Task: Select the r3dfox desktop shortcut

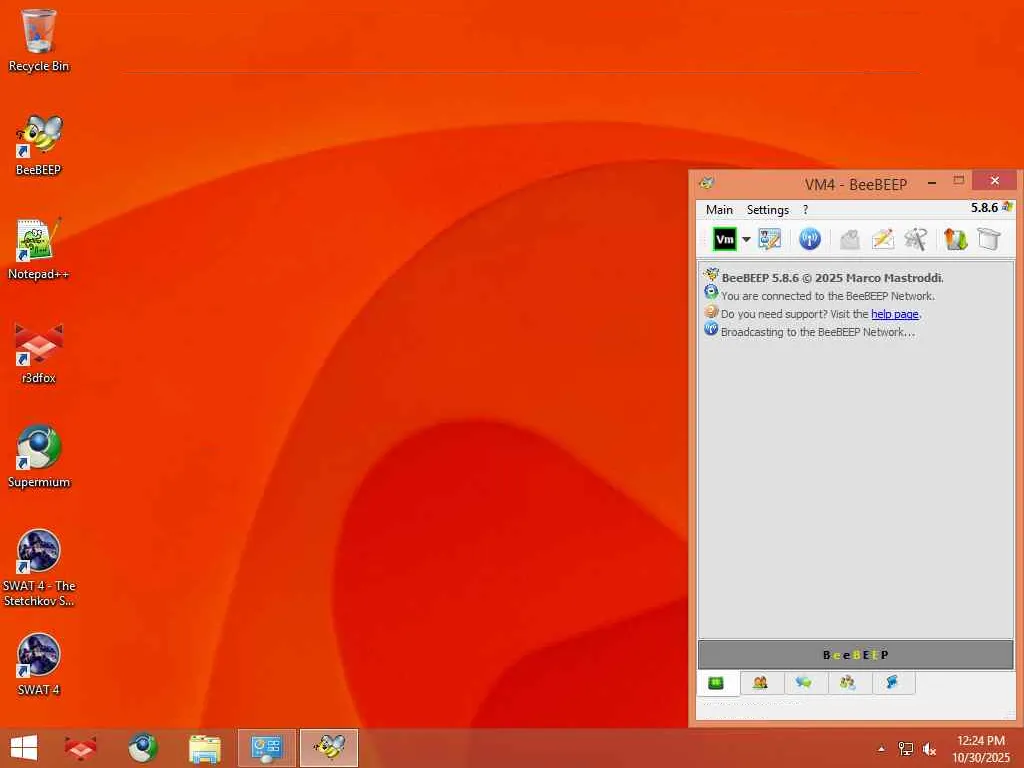Action: 39,353
